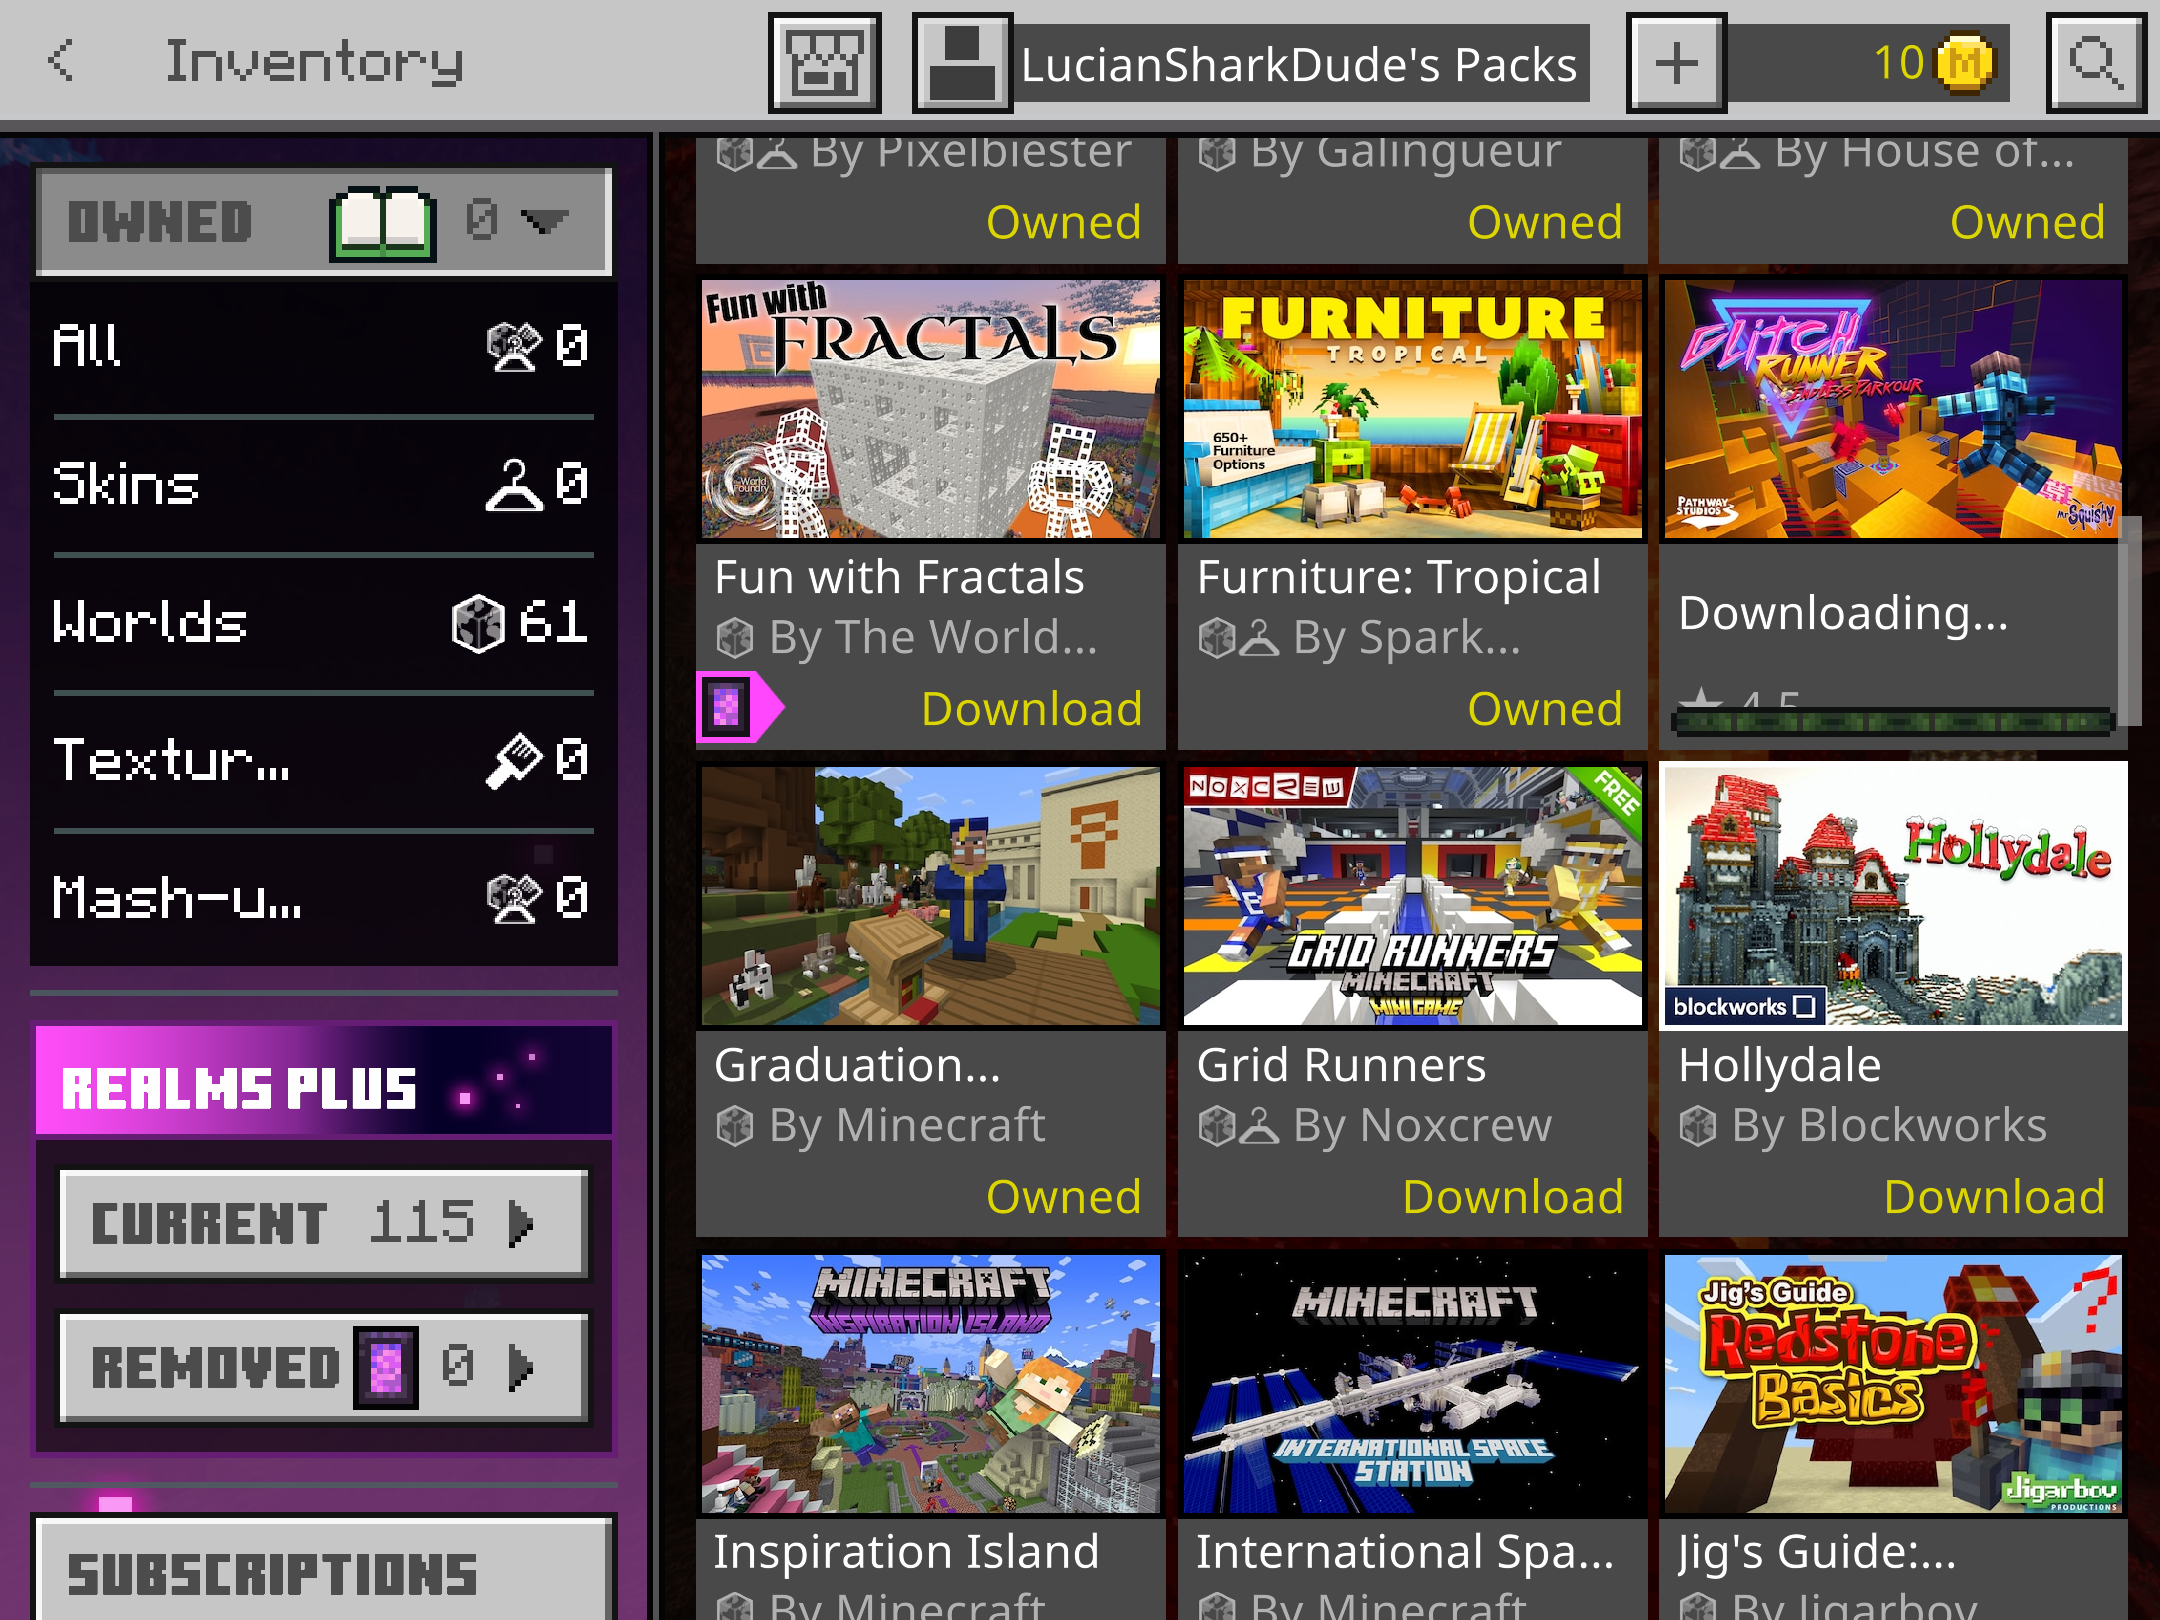Click the By Noxcrew creator label
The width and height of the screenshot is (2160, 1620).
pos(1422,1126)
